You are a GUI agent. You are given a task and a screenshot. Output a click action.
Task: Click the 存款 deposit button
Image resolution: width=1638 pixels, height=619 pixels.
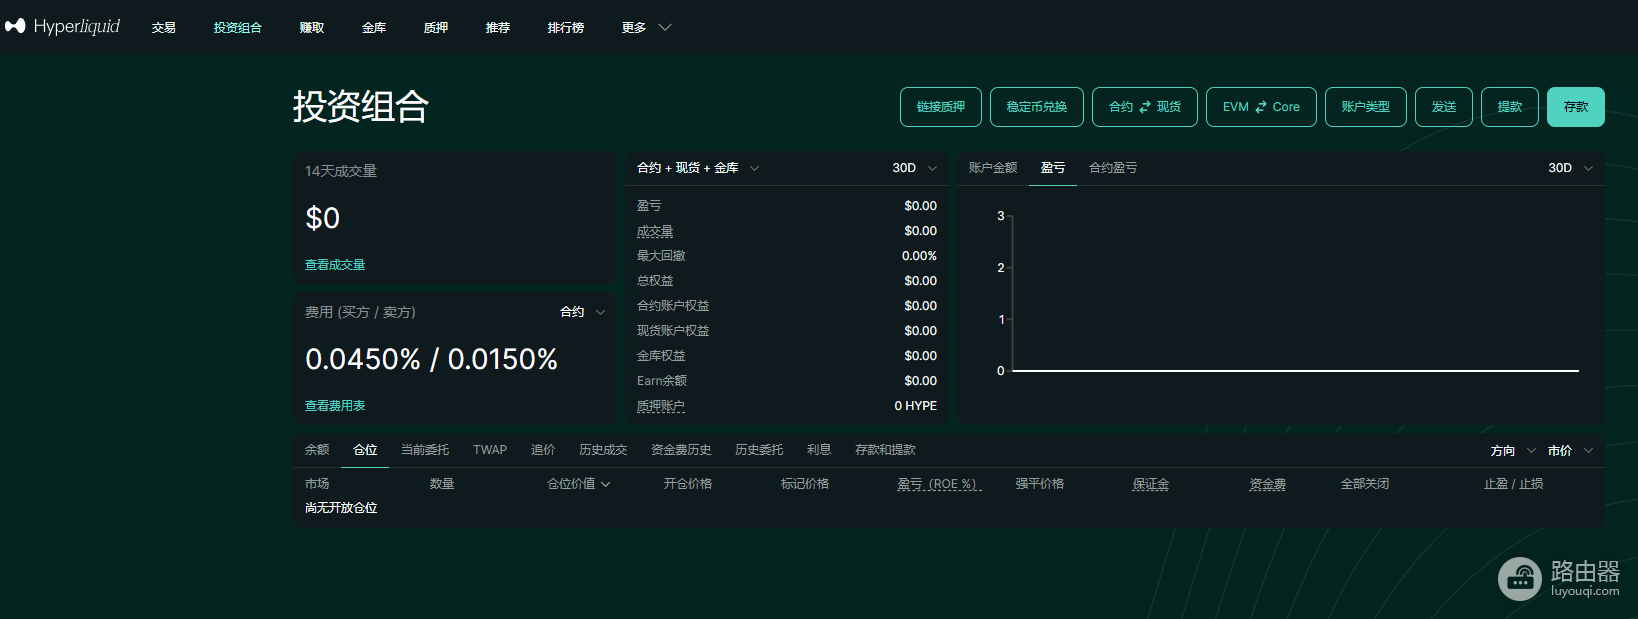(1576, 107)
